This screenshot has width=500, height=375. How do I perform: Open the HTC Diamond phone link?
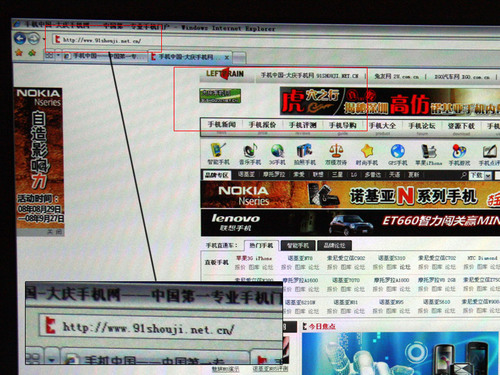[x=482, y=258]
